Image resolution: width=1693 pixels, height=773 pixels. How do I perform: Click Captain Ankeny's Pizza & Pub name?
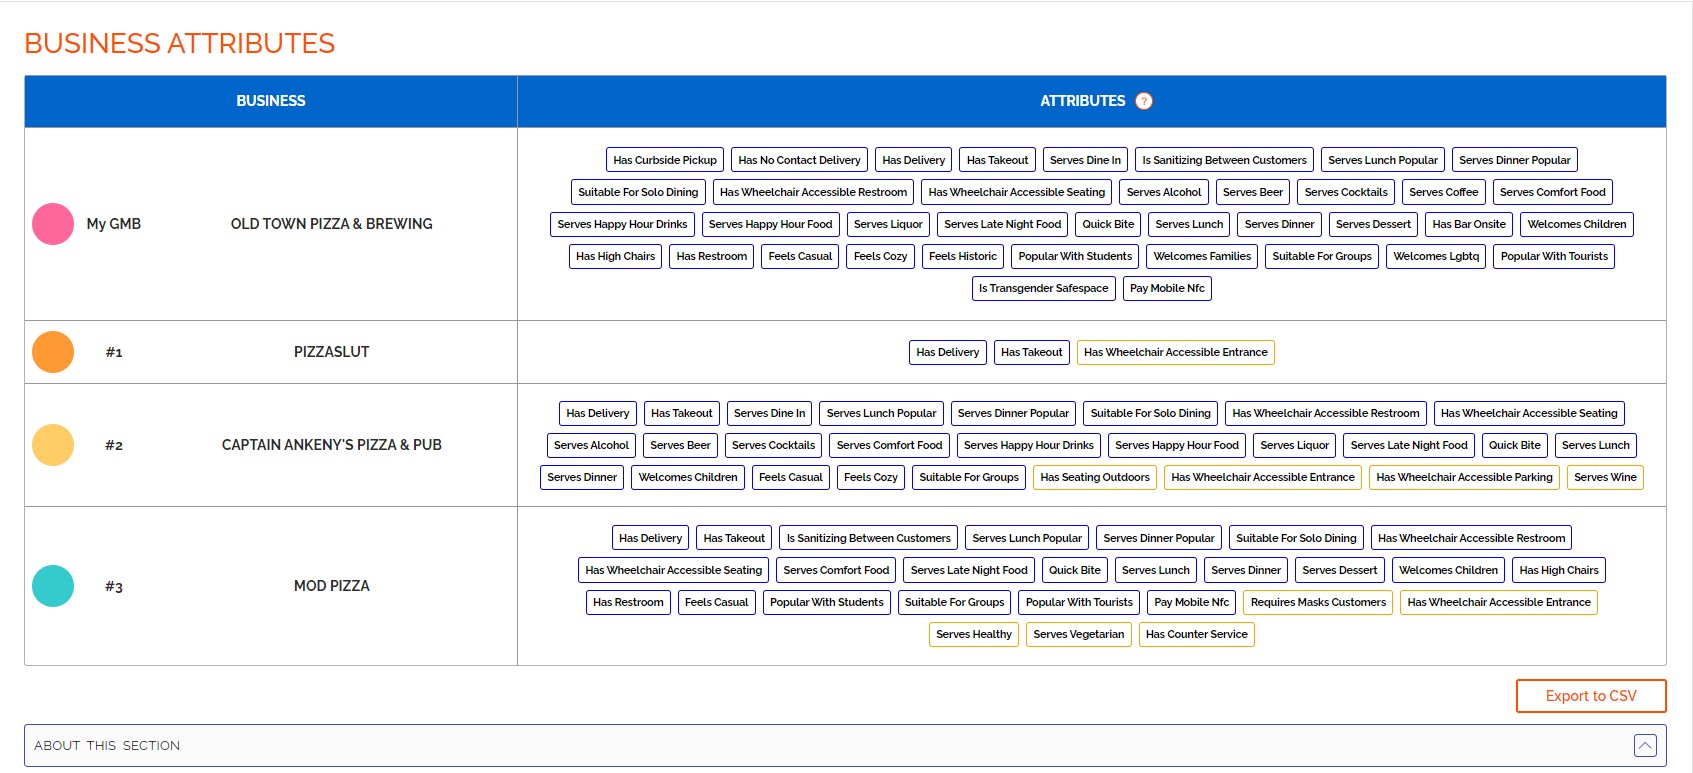coord(331,445)
